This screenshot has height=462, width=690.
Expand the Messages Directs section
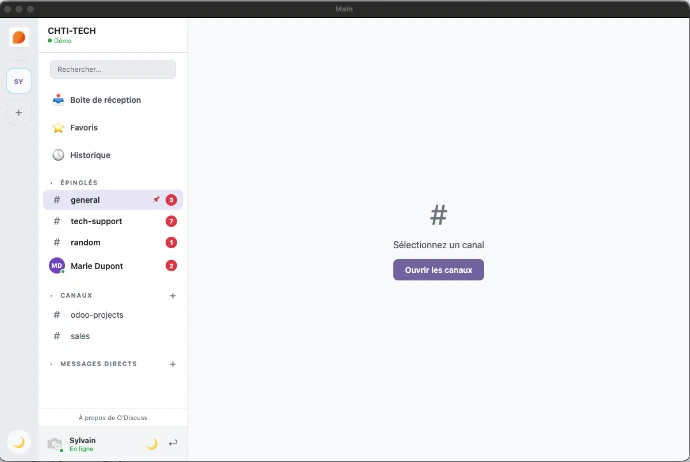[51, 364]
